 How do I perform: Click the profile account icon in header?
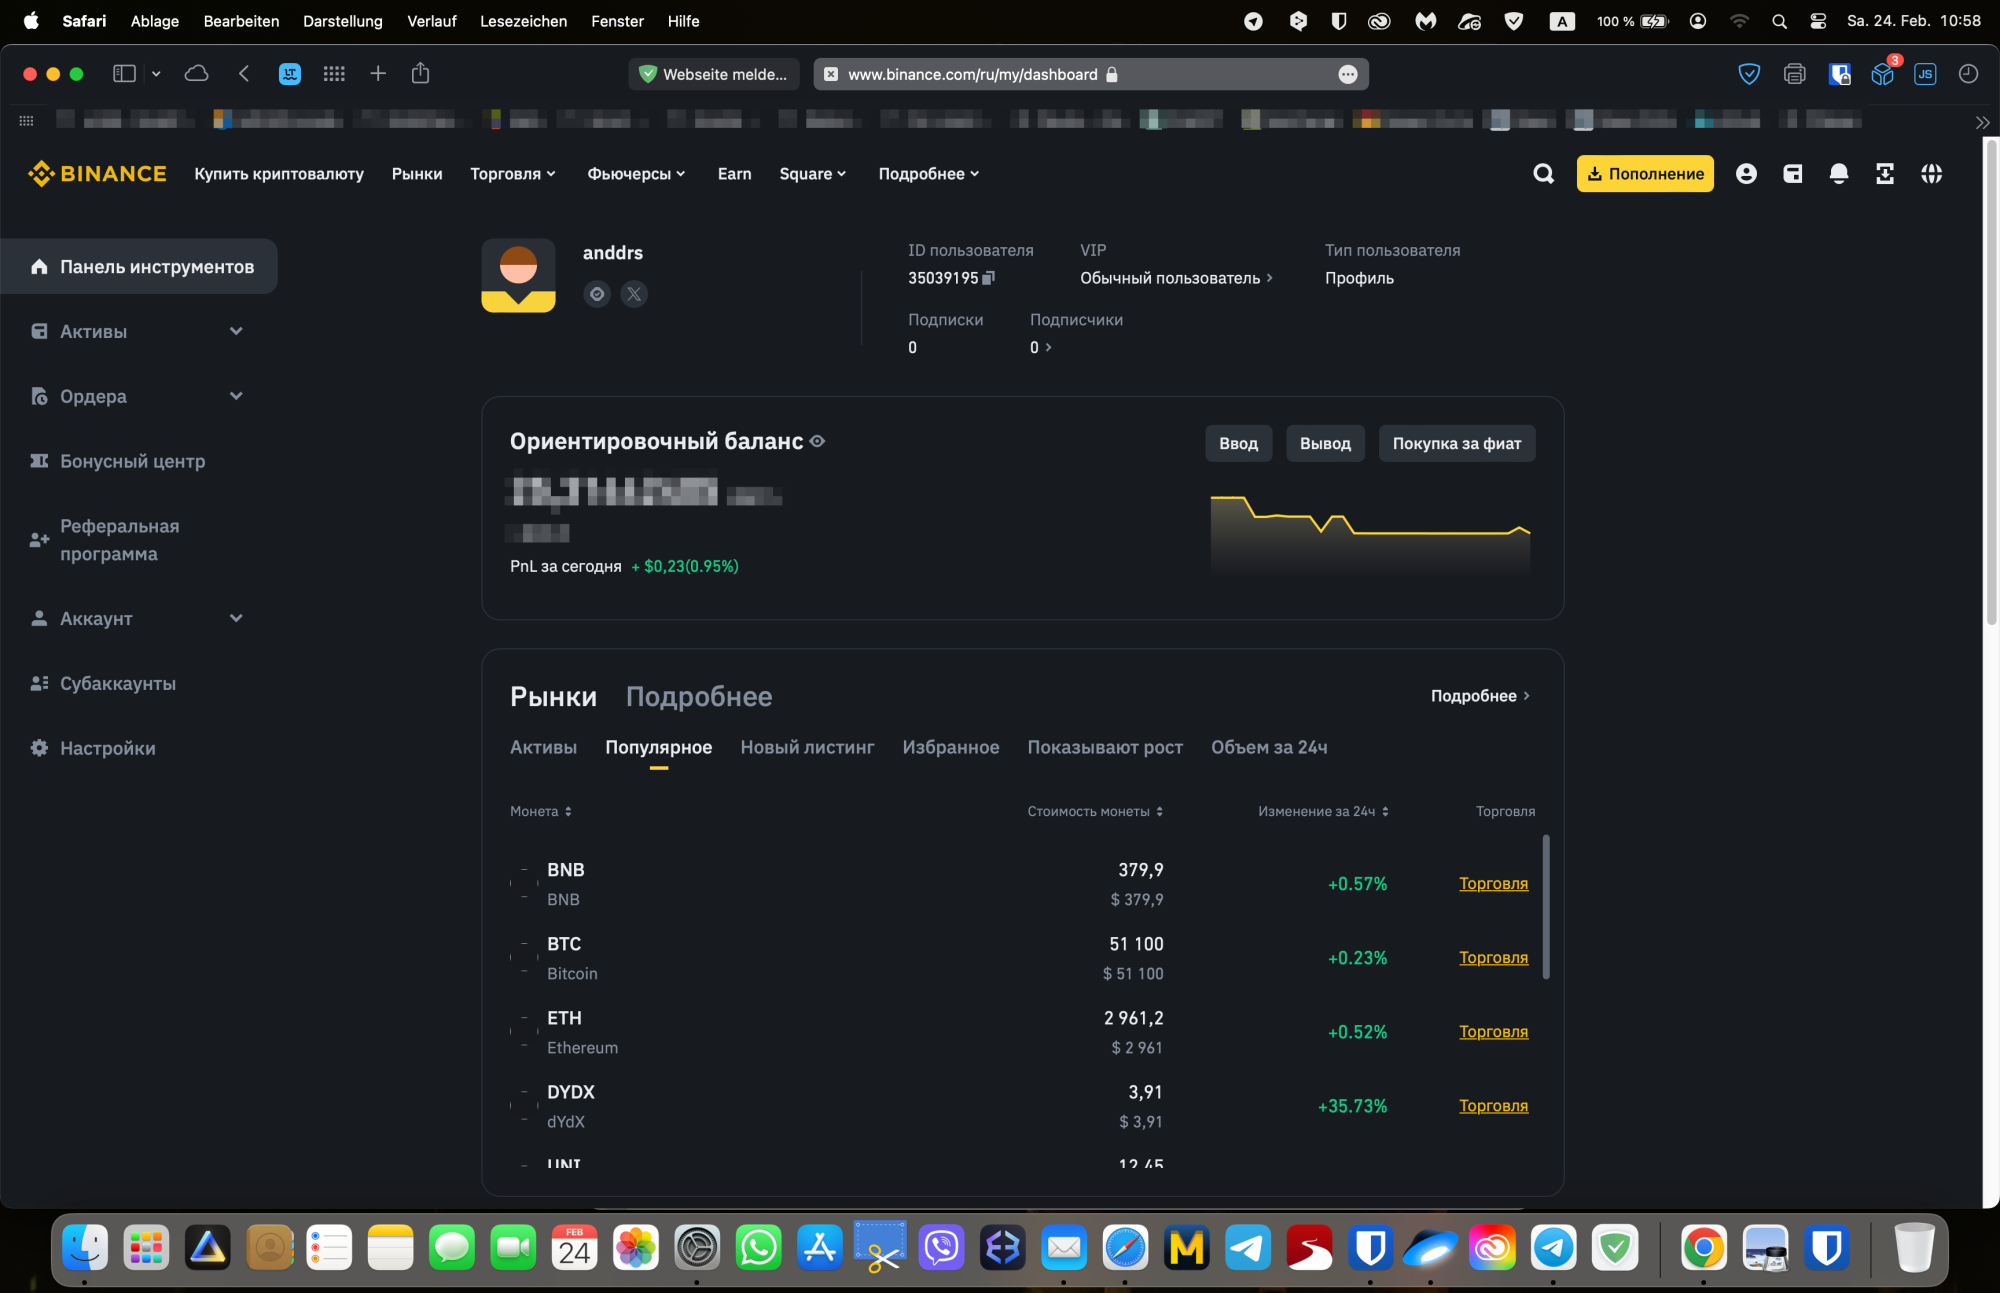pos(1746,173)
